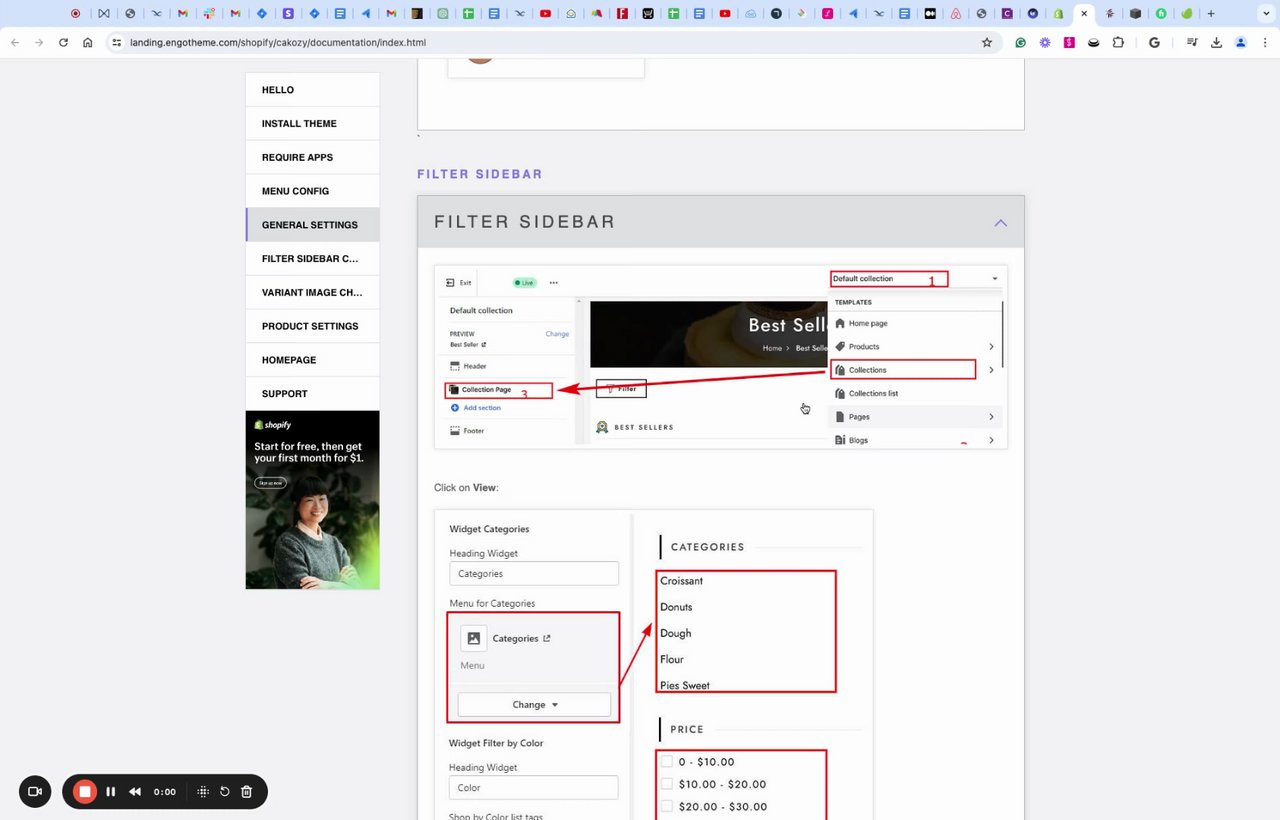Go to PRODUCT SETTINGS in sidebar
Image resolution: width=1280 pixels, height=820 pixels.
[312, 326]
